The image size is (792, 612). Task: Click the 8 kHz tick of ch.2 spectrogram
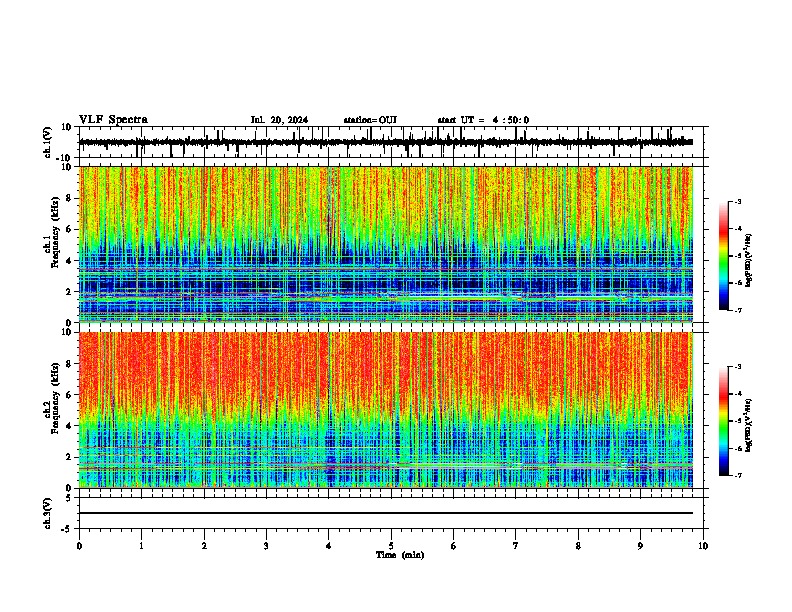point(69,364)
